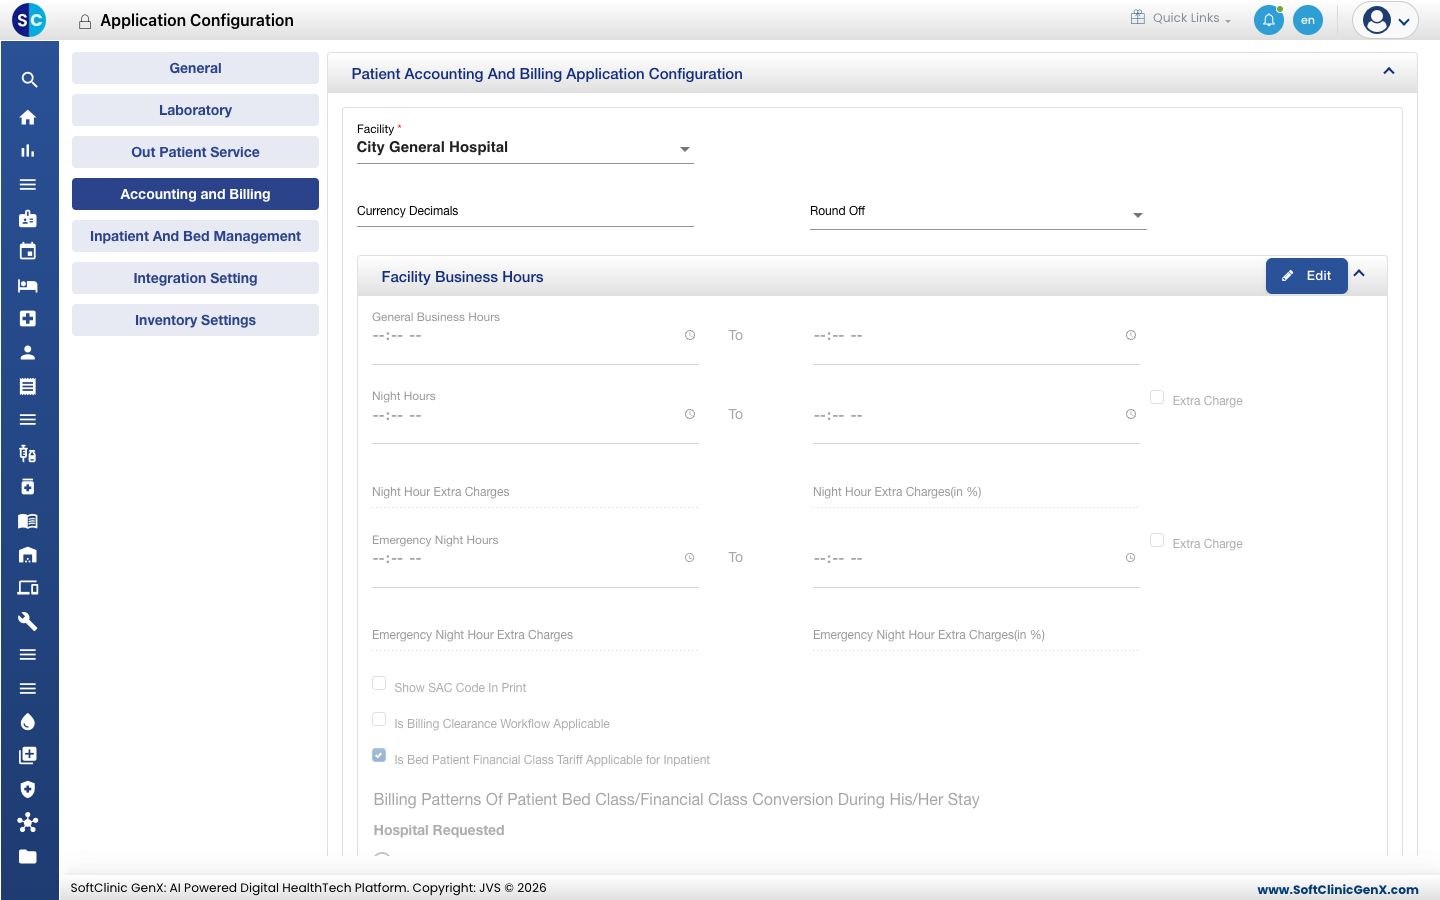Click the notification bell icon
This screenshot has width=1440, height=900.
pyautogui.click(x=1268, y=20)
